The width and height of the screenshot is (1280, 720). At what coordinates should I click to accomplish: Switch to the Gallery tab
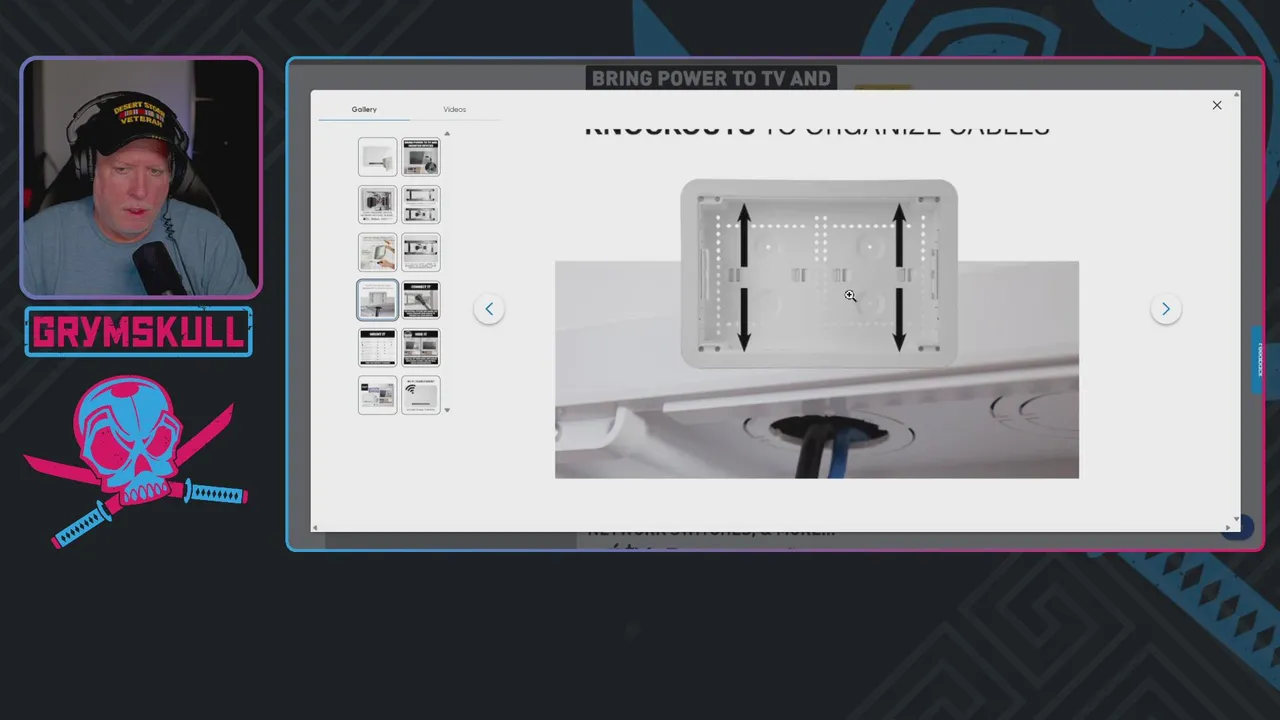pos(364,109)
